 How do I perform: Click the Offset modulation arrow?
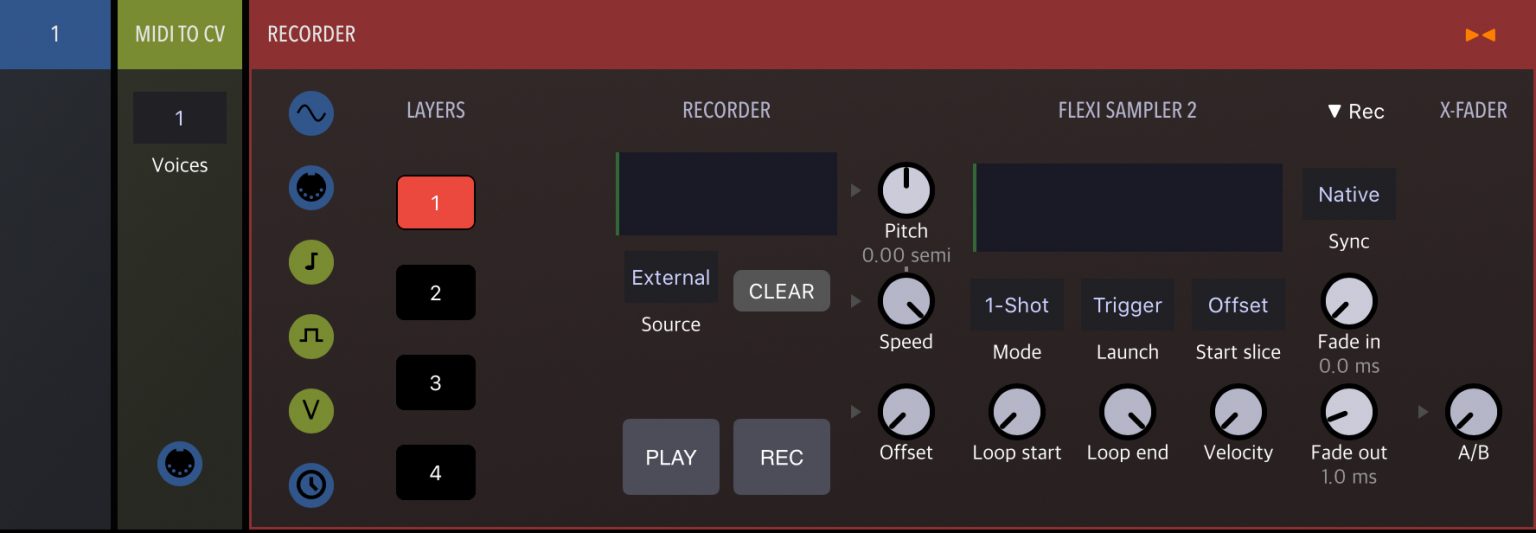pos(855,411)
